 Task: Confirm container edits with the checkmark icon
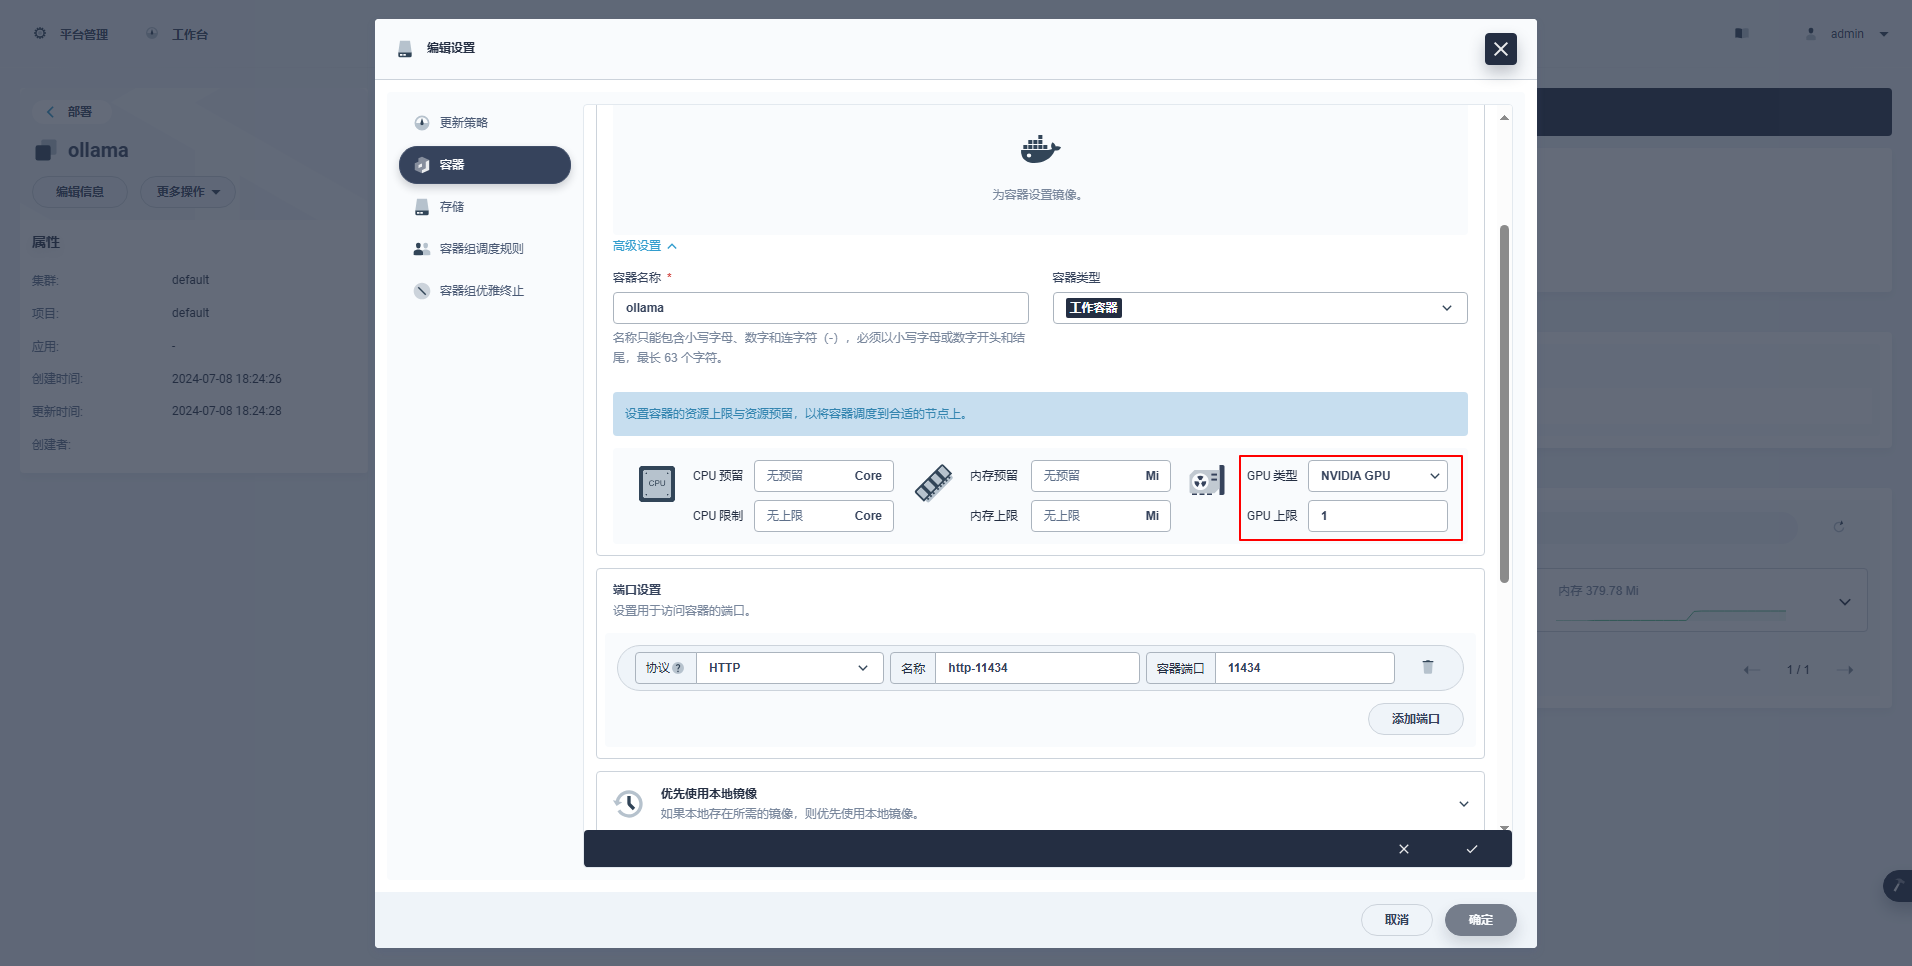pyautogui.click(x=1472, y=849)
